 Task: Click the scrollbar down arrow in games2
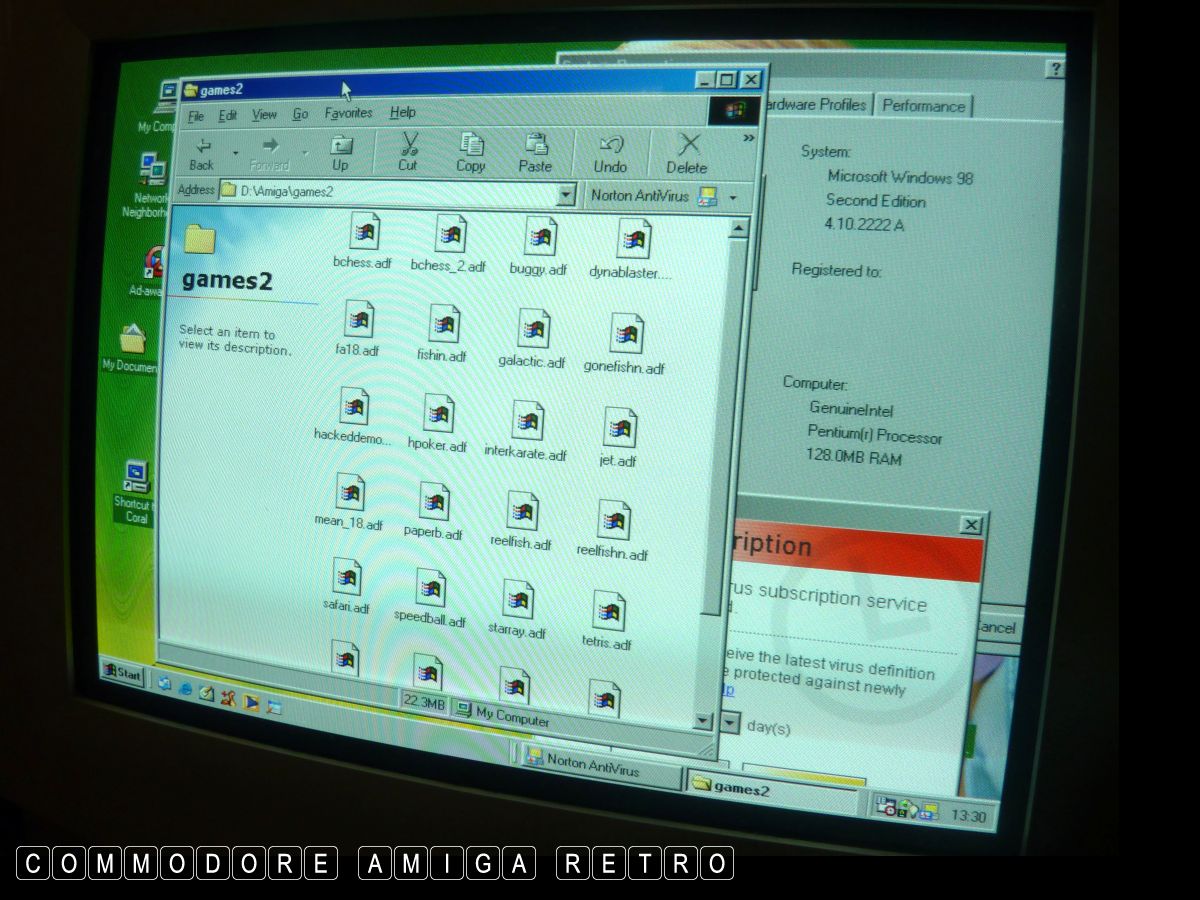pyautogui.click(x=702, y=720)
